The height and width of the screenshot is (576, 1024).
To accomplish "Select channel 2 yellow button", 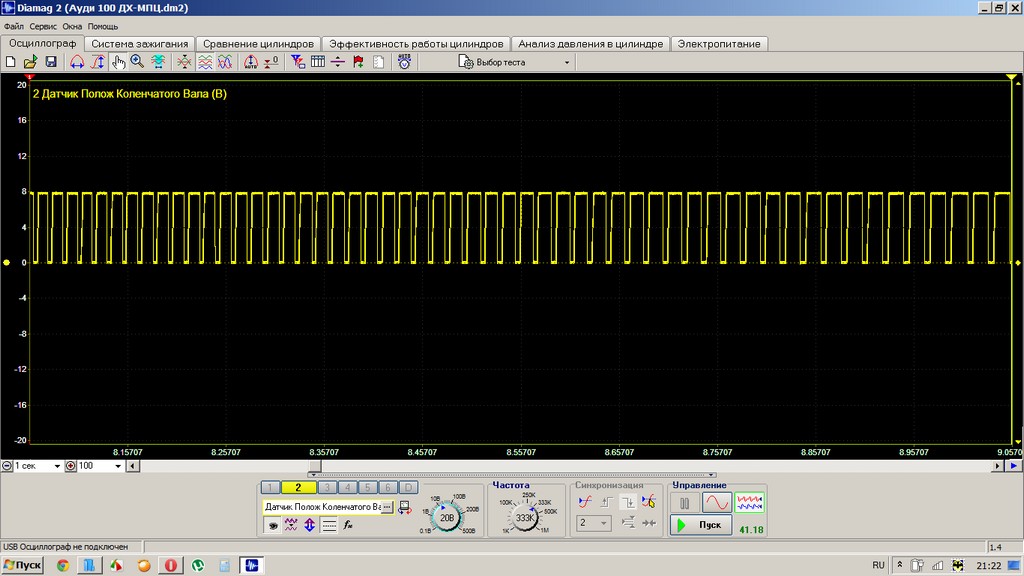I will click(x=298, y=487).
